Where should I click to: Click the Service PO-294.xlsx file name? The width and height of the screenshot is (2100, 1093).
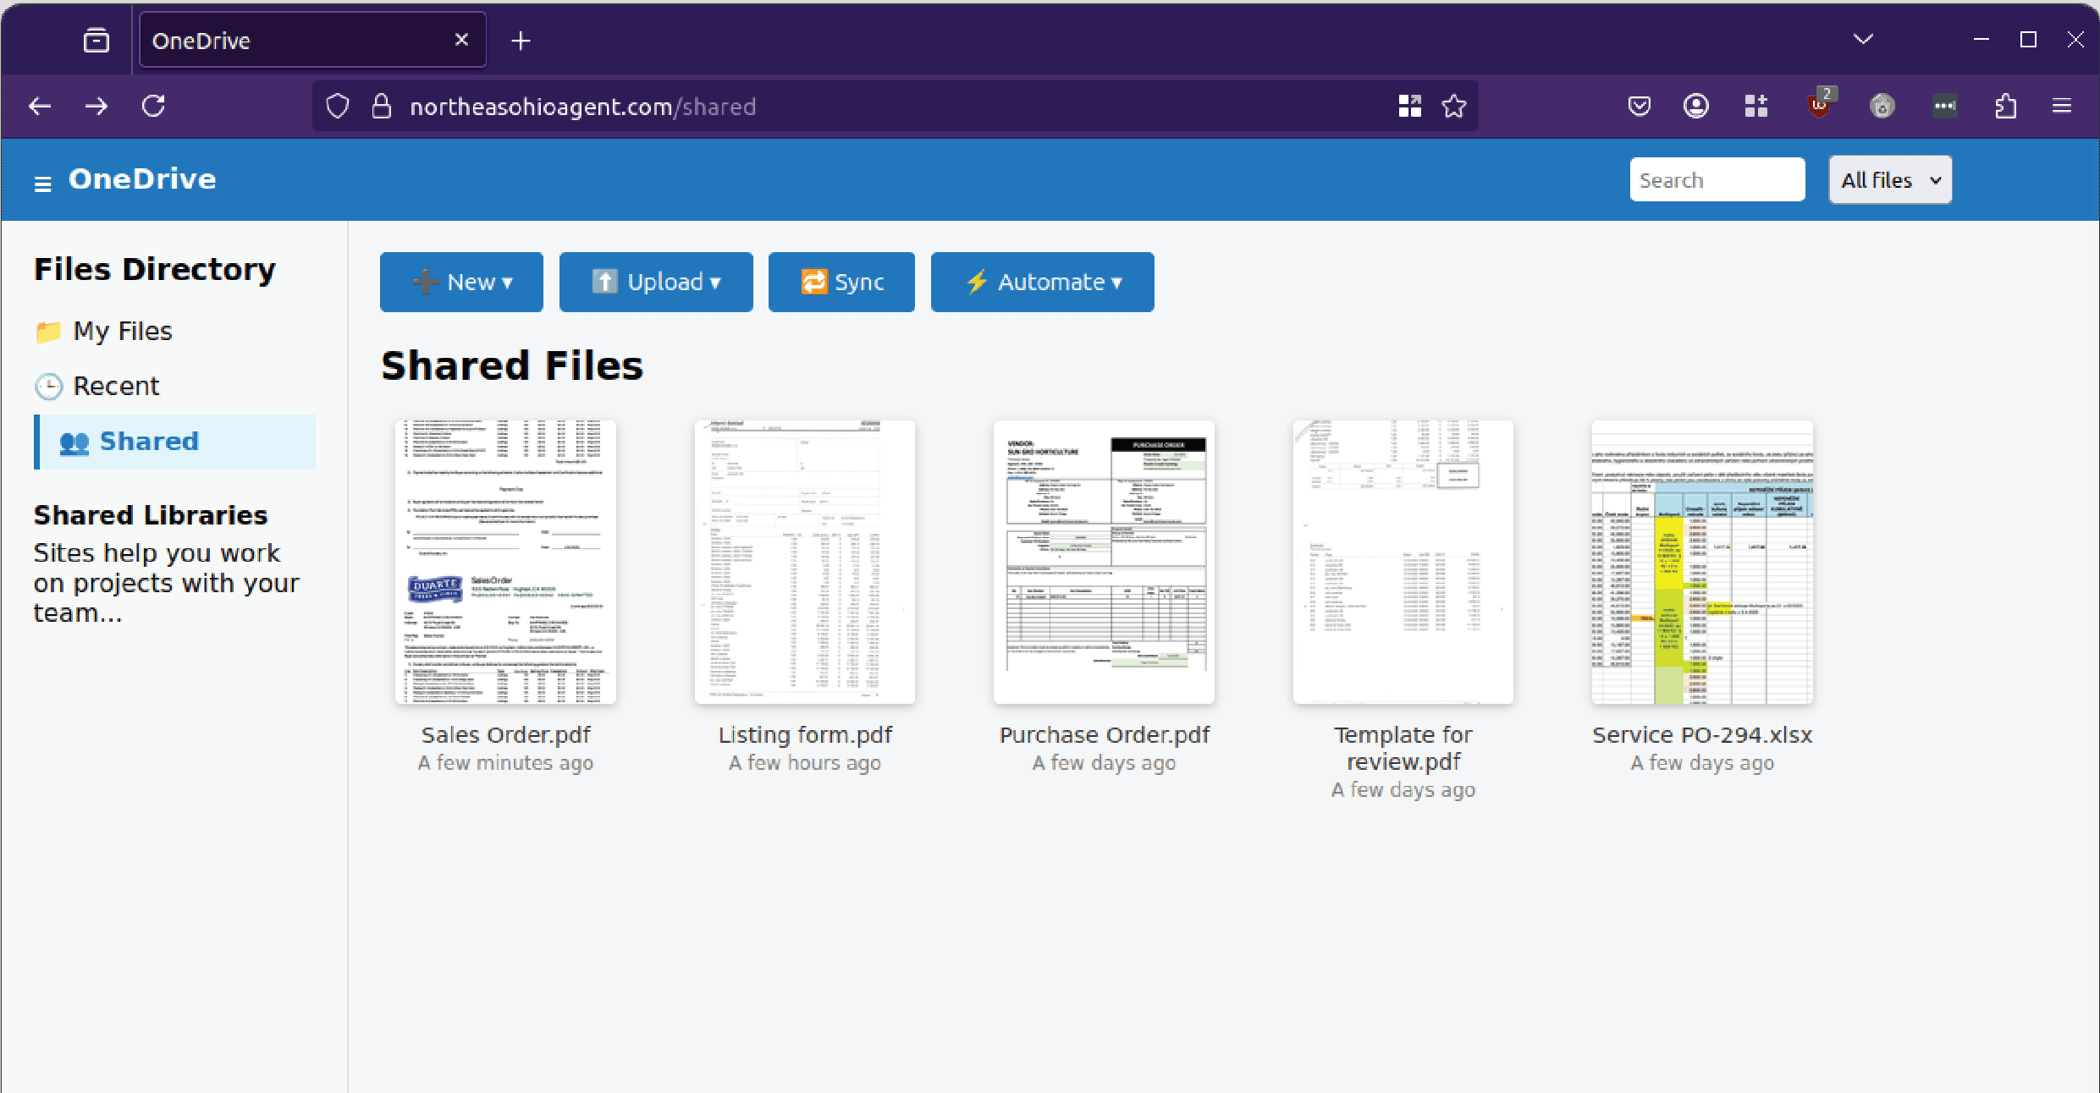click(x=1702, y=735)
